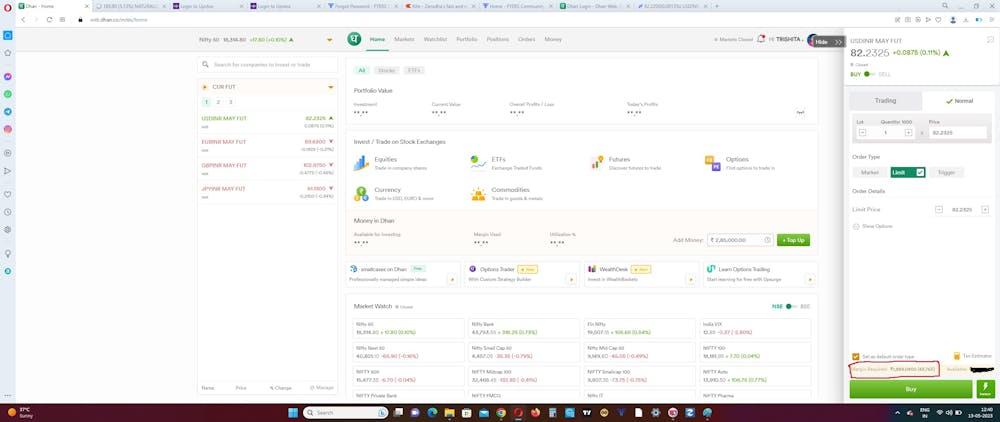
Task: Click the notification bell icon
Action: pos(761,40)
